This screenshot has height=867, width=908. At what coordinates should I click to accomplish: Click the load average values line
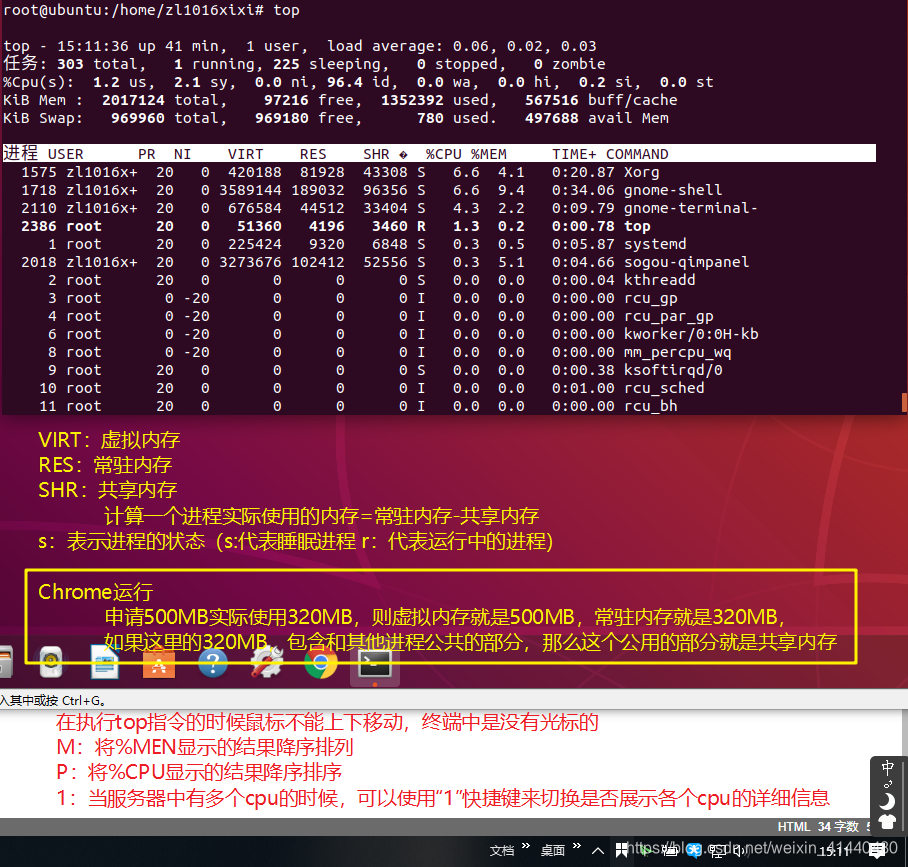click(x=462, y=46)
